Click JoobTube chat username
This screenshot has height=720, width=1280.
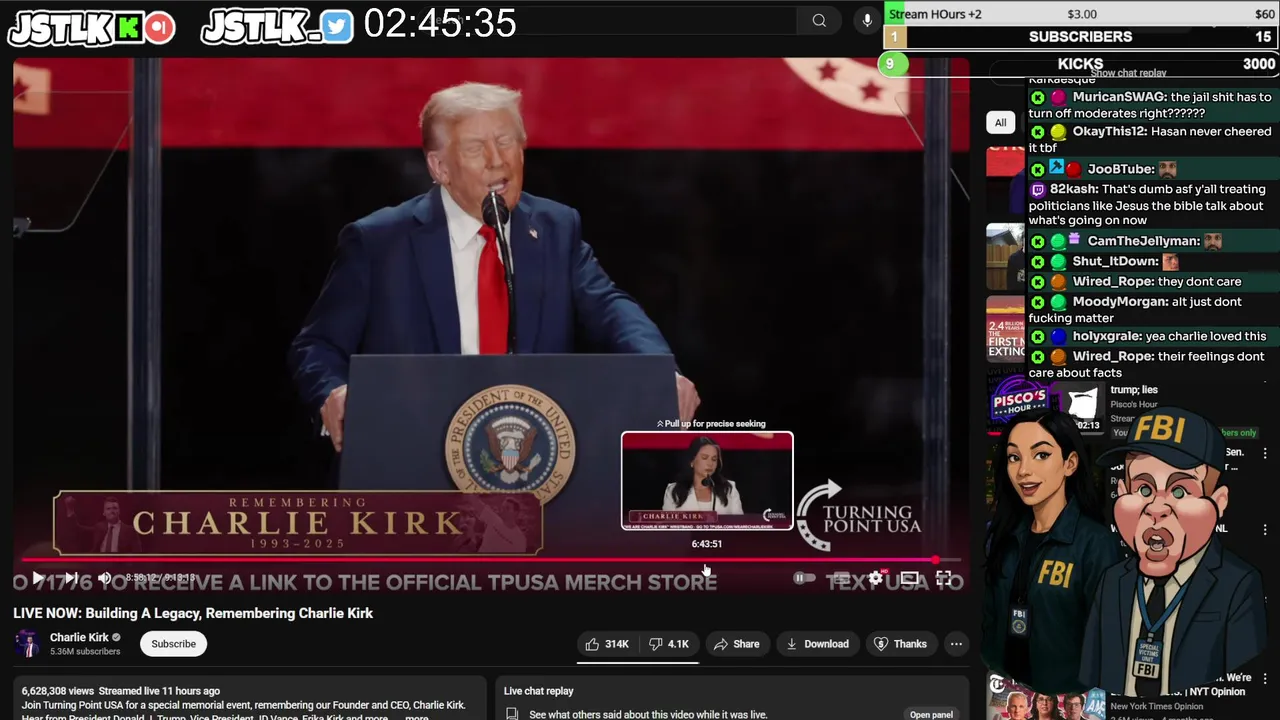click(x=1121, y=169)
